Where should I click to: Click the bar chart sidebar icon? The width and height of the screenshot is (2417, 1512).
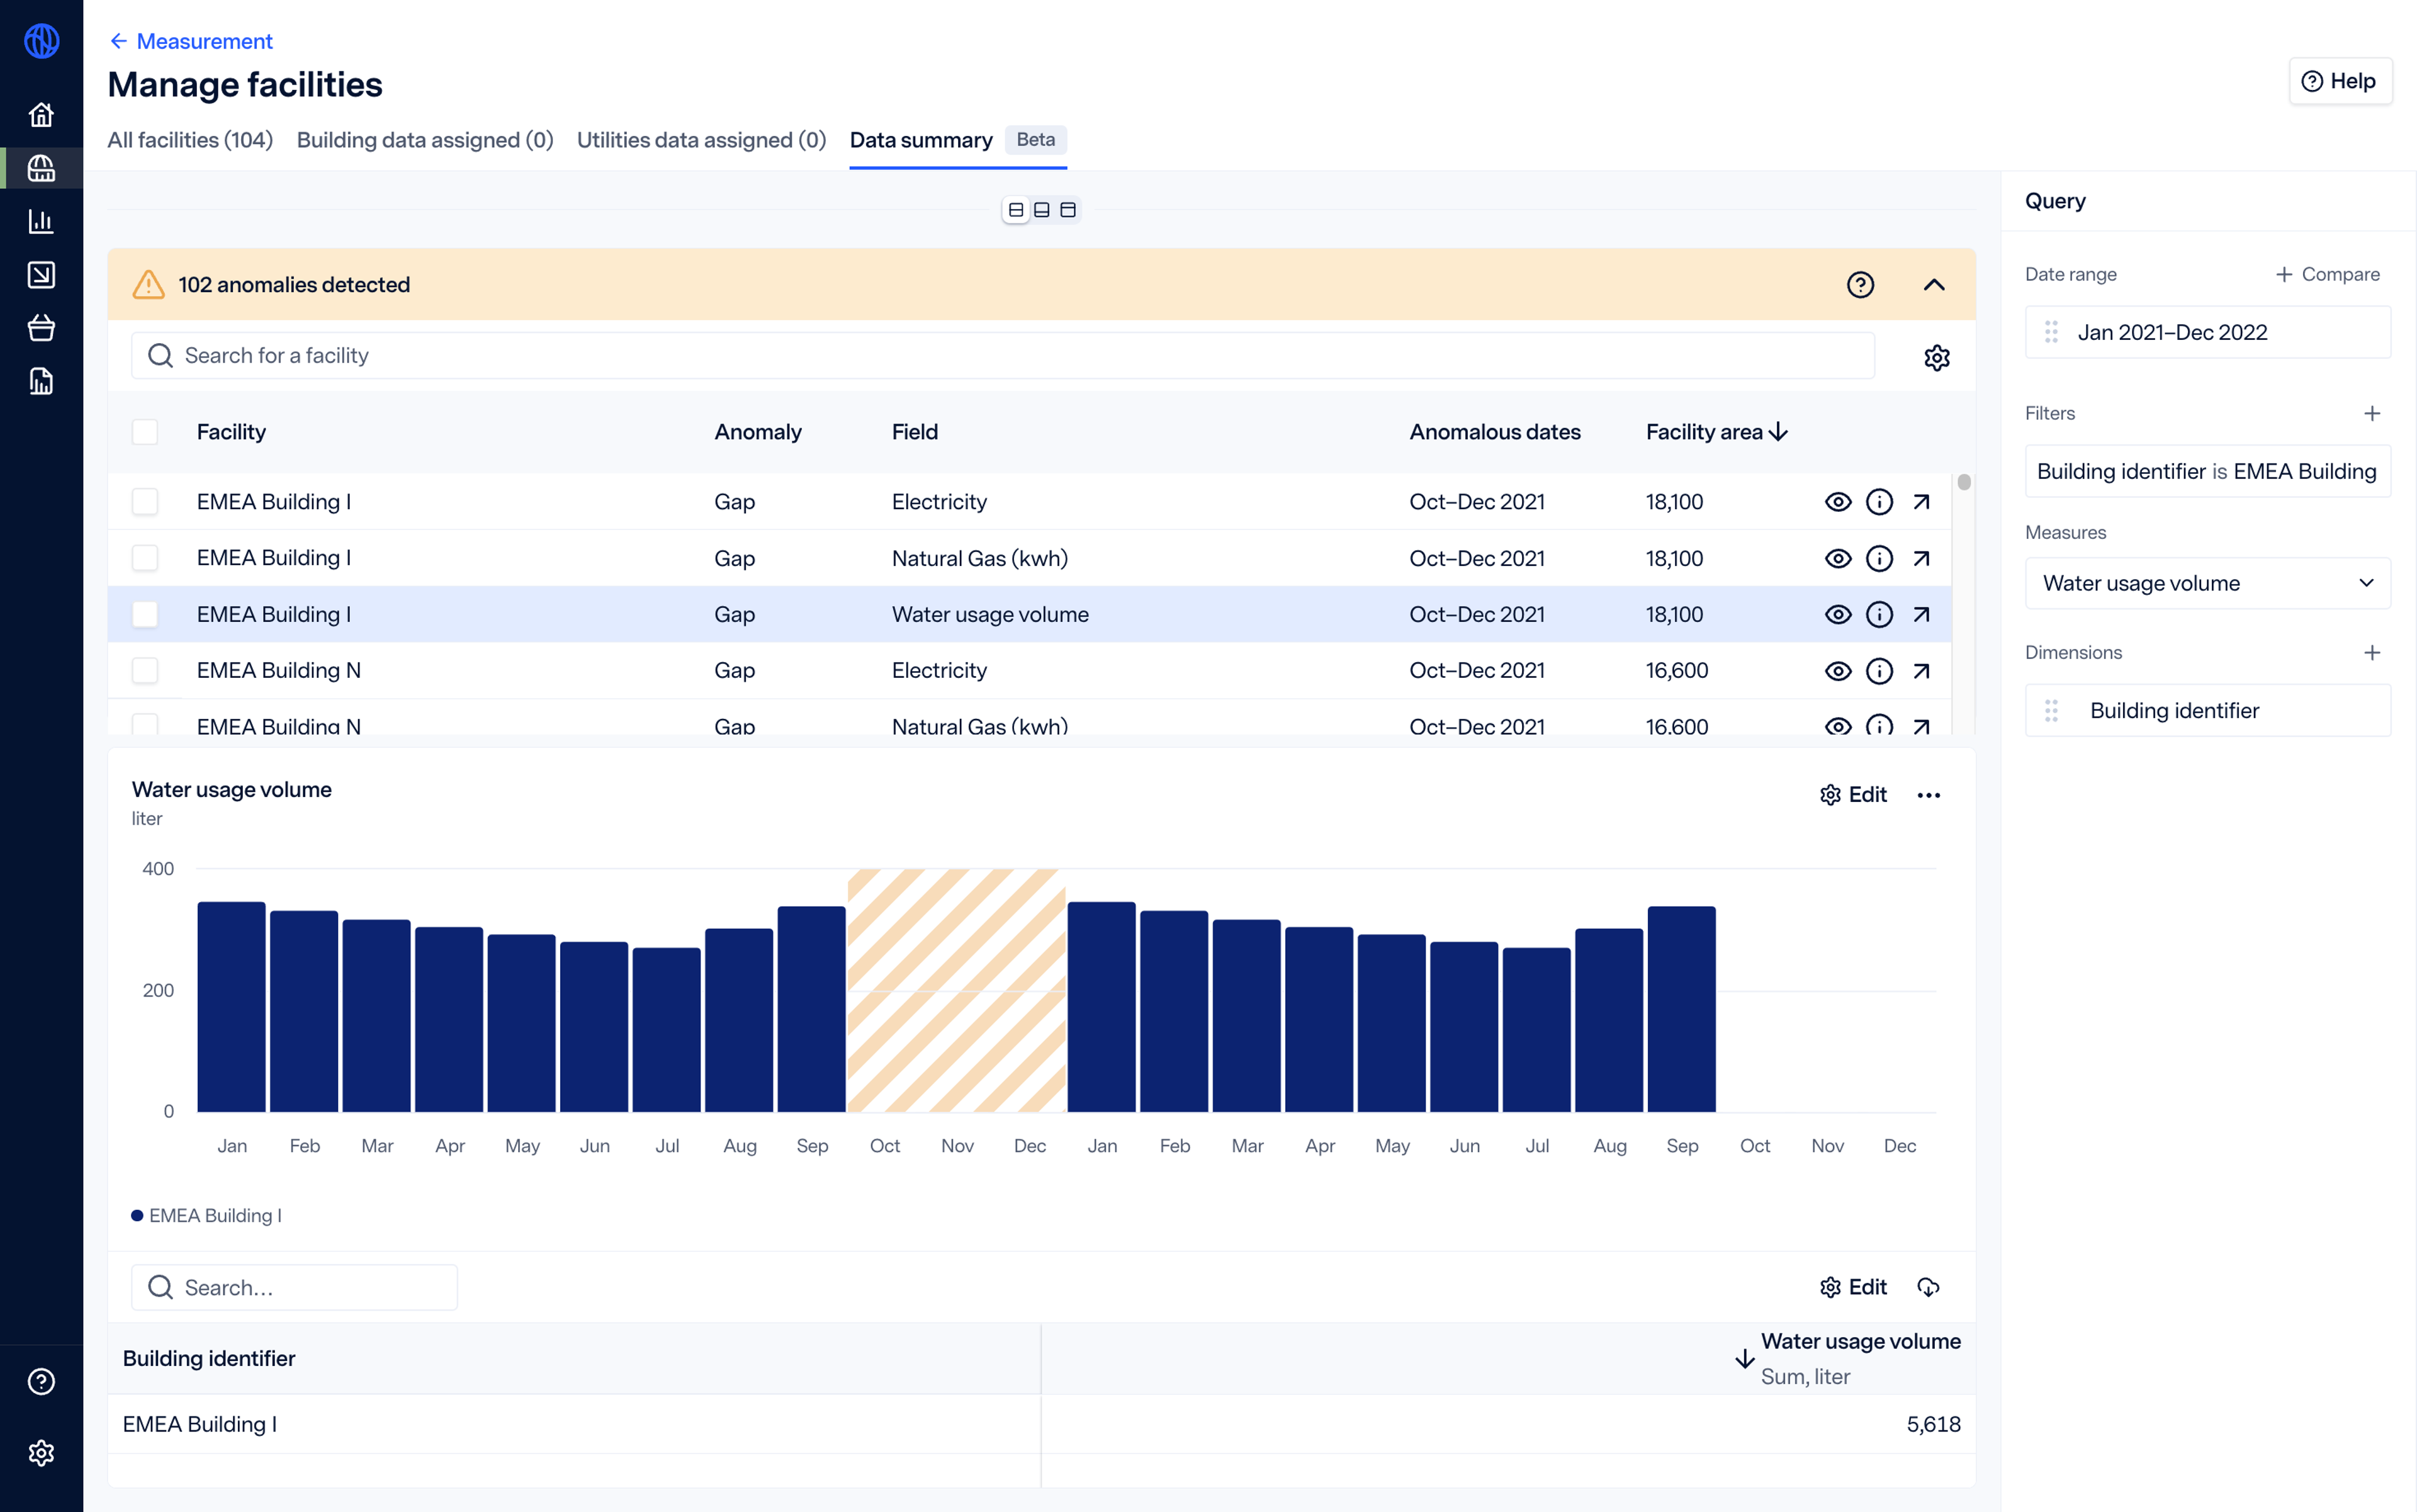[x=41, y=221]
